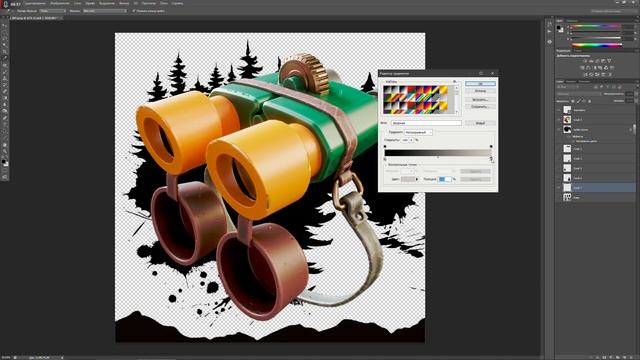The width and height of the screenshot is (640, 360).
Task: Open the Filter menu
Action: pyautogui.click(x=124, y=3)
